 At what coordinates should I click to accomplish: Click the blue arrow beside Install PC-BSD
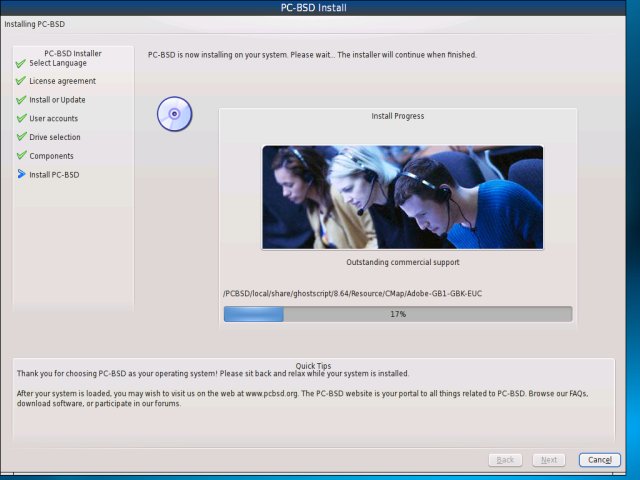(x=21, y=174)
